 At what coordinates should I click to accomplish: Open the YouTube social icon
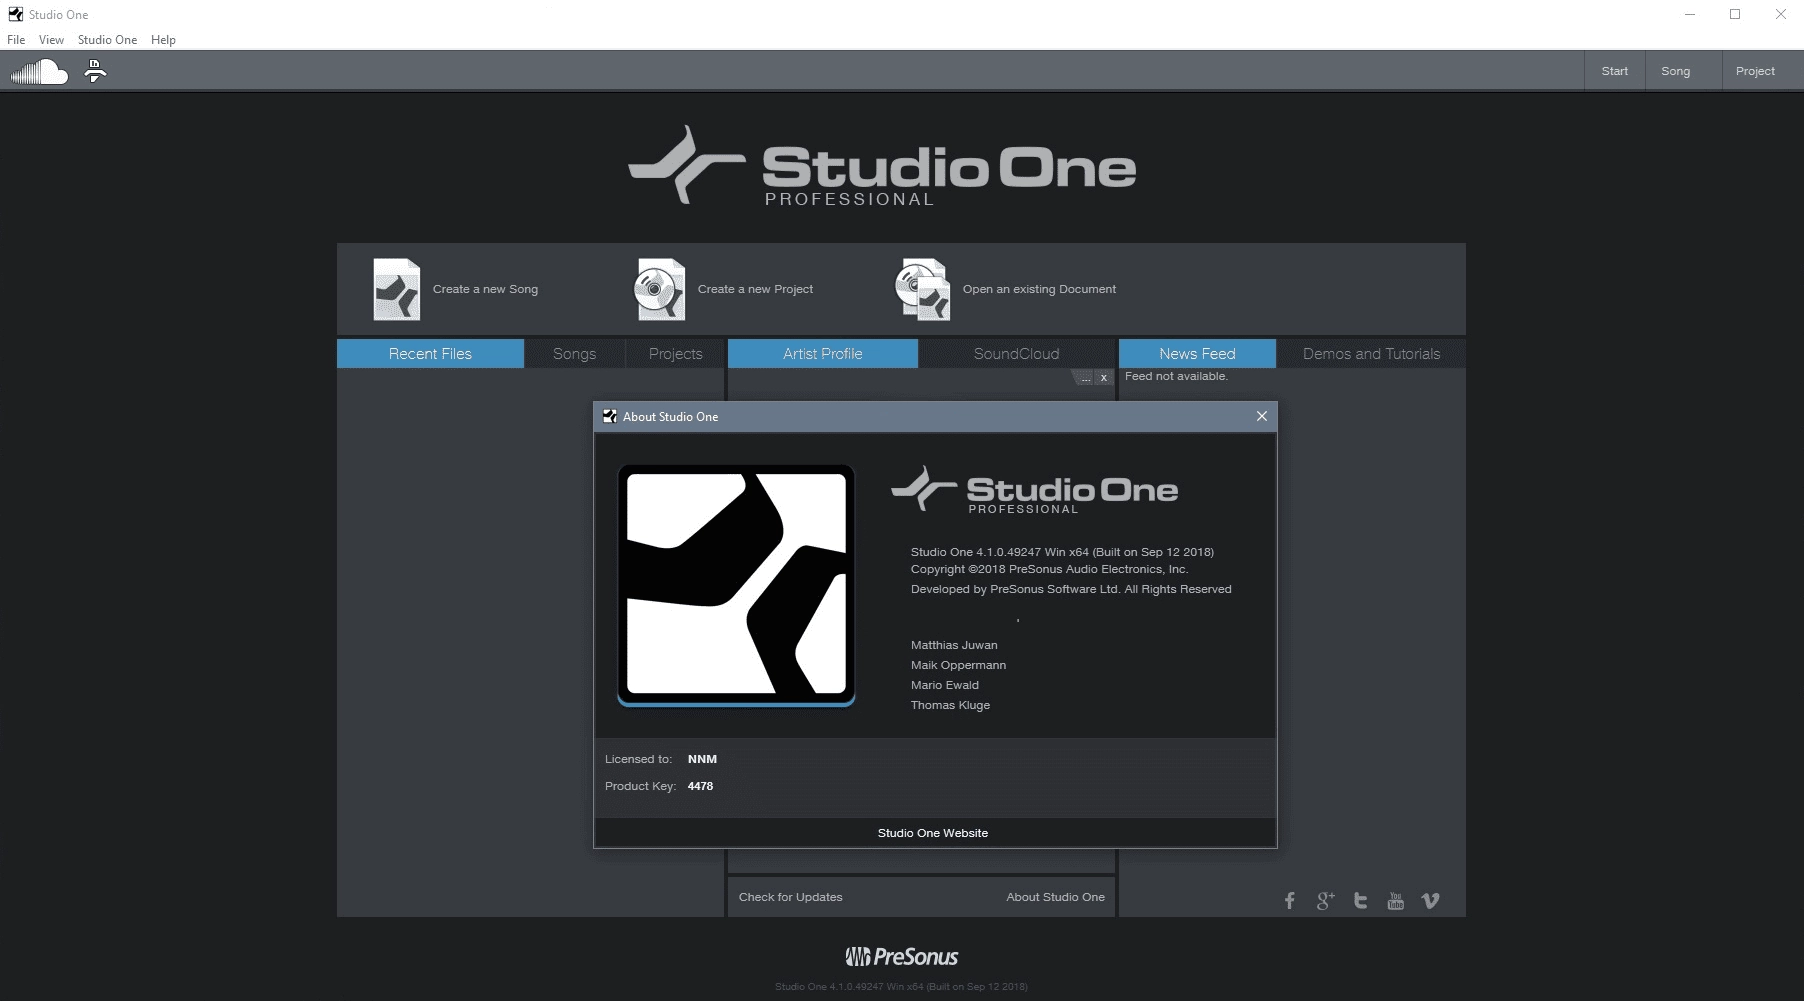click(x=1396, y=901)
